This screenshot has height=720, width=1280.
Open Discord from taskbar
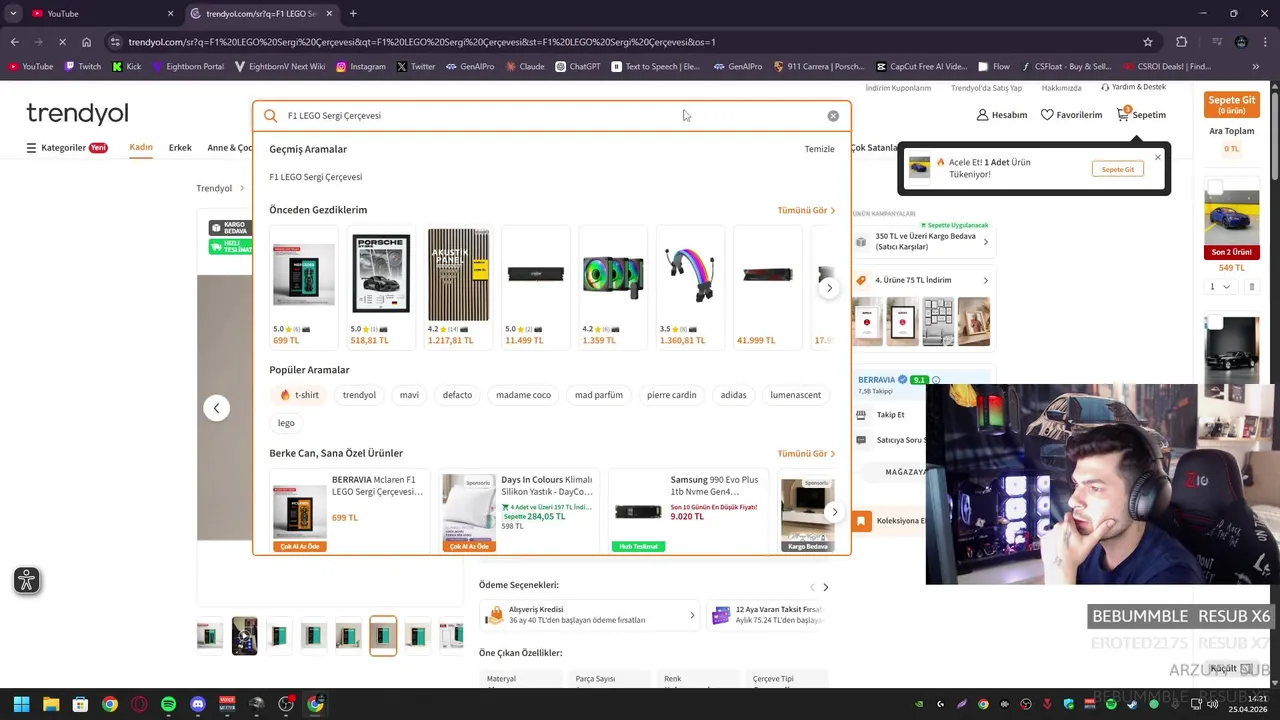pyautogui.click(x=198, y=704)
